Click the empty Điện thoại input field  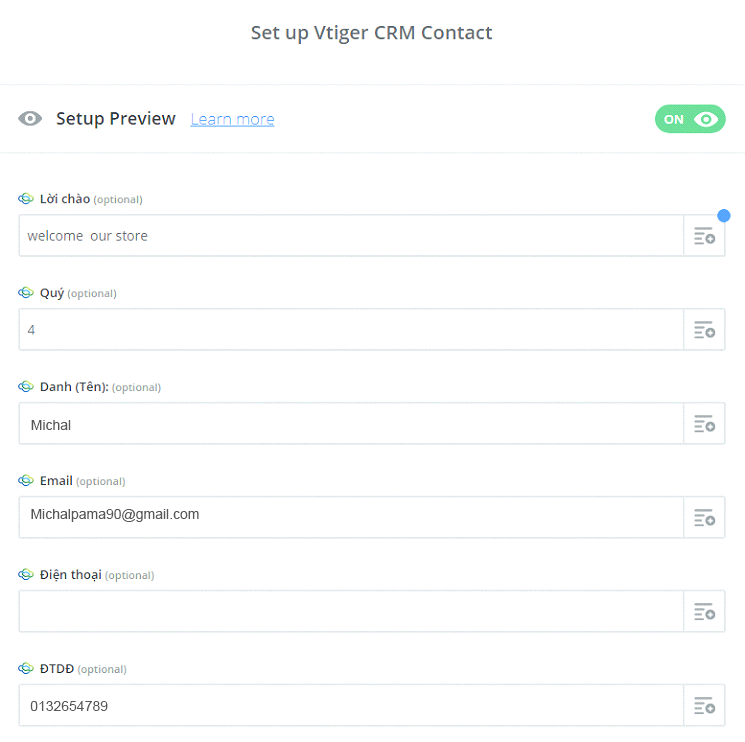pyautogui.click(x=350, y=612)
